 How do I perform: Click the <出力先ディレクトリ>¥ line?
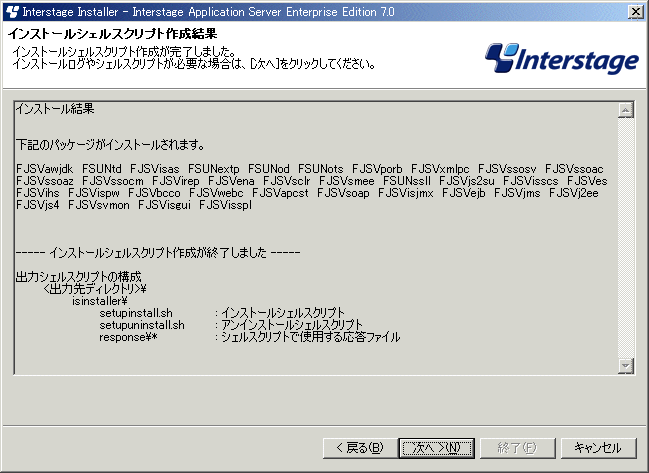(x=95, y=289)
